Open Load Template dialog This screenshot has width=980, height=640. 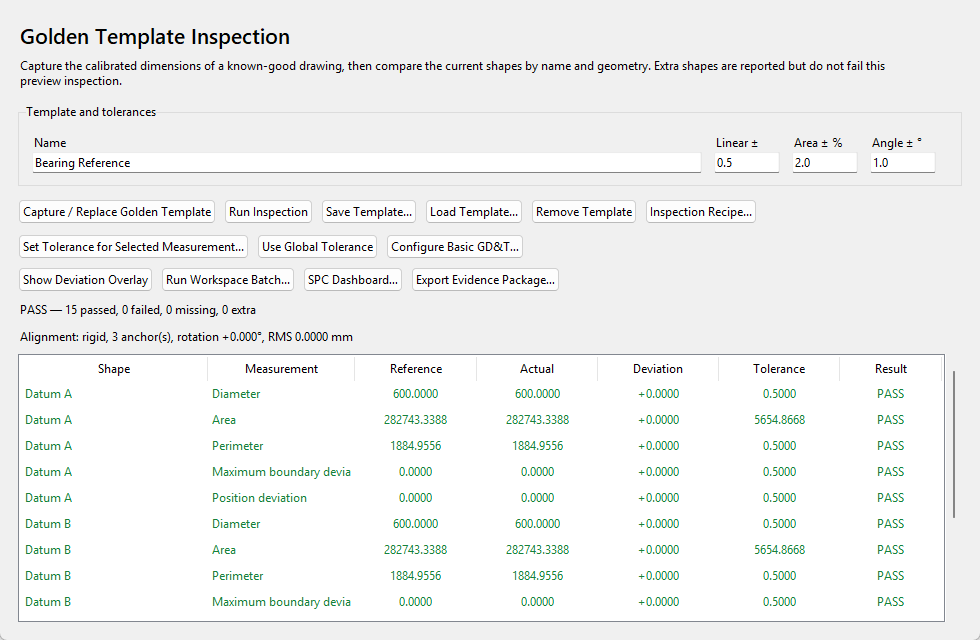click(474, 212)
